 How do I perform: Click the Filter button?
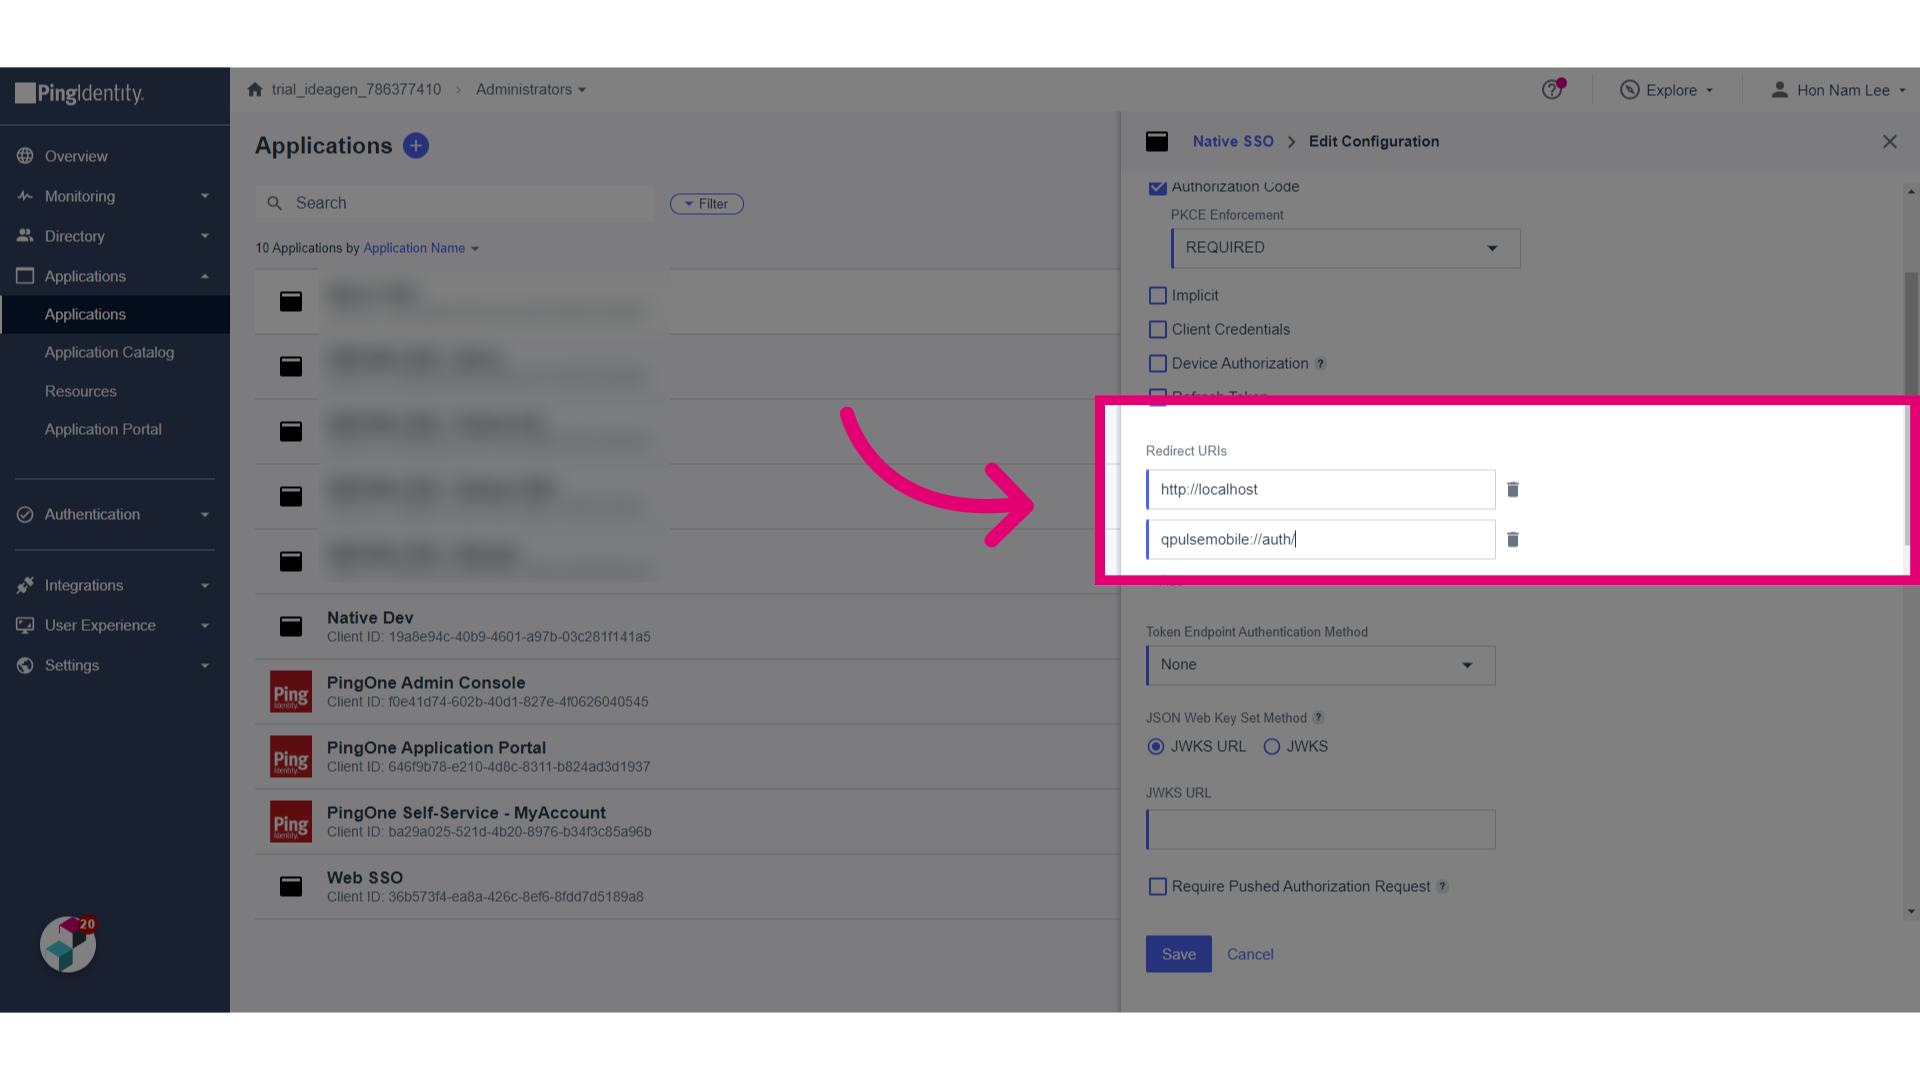click(x=707, y=204)
